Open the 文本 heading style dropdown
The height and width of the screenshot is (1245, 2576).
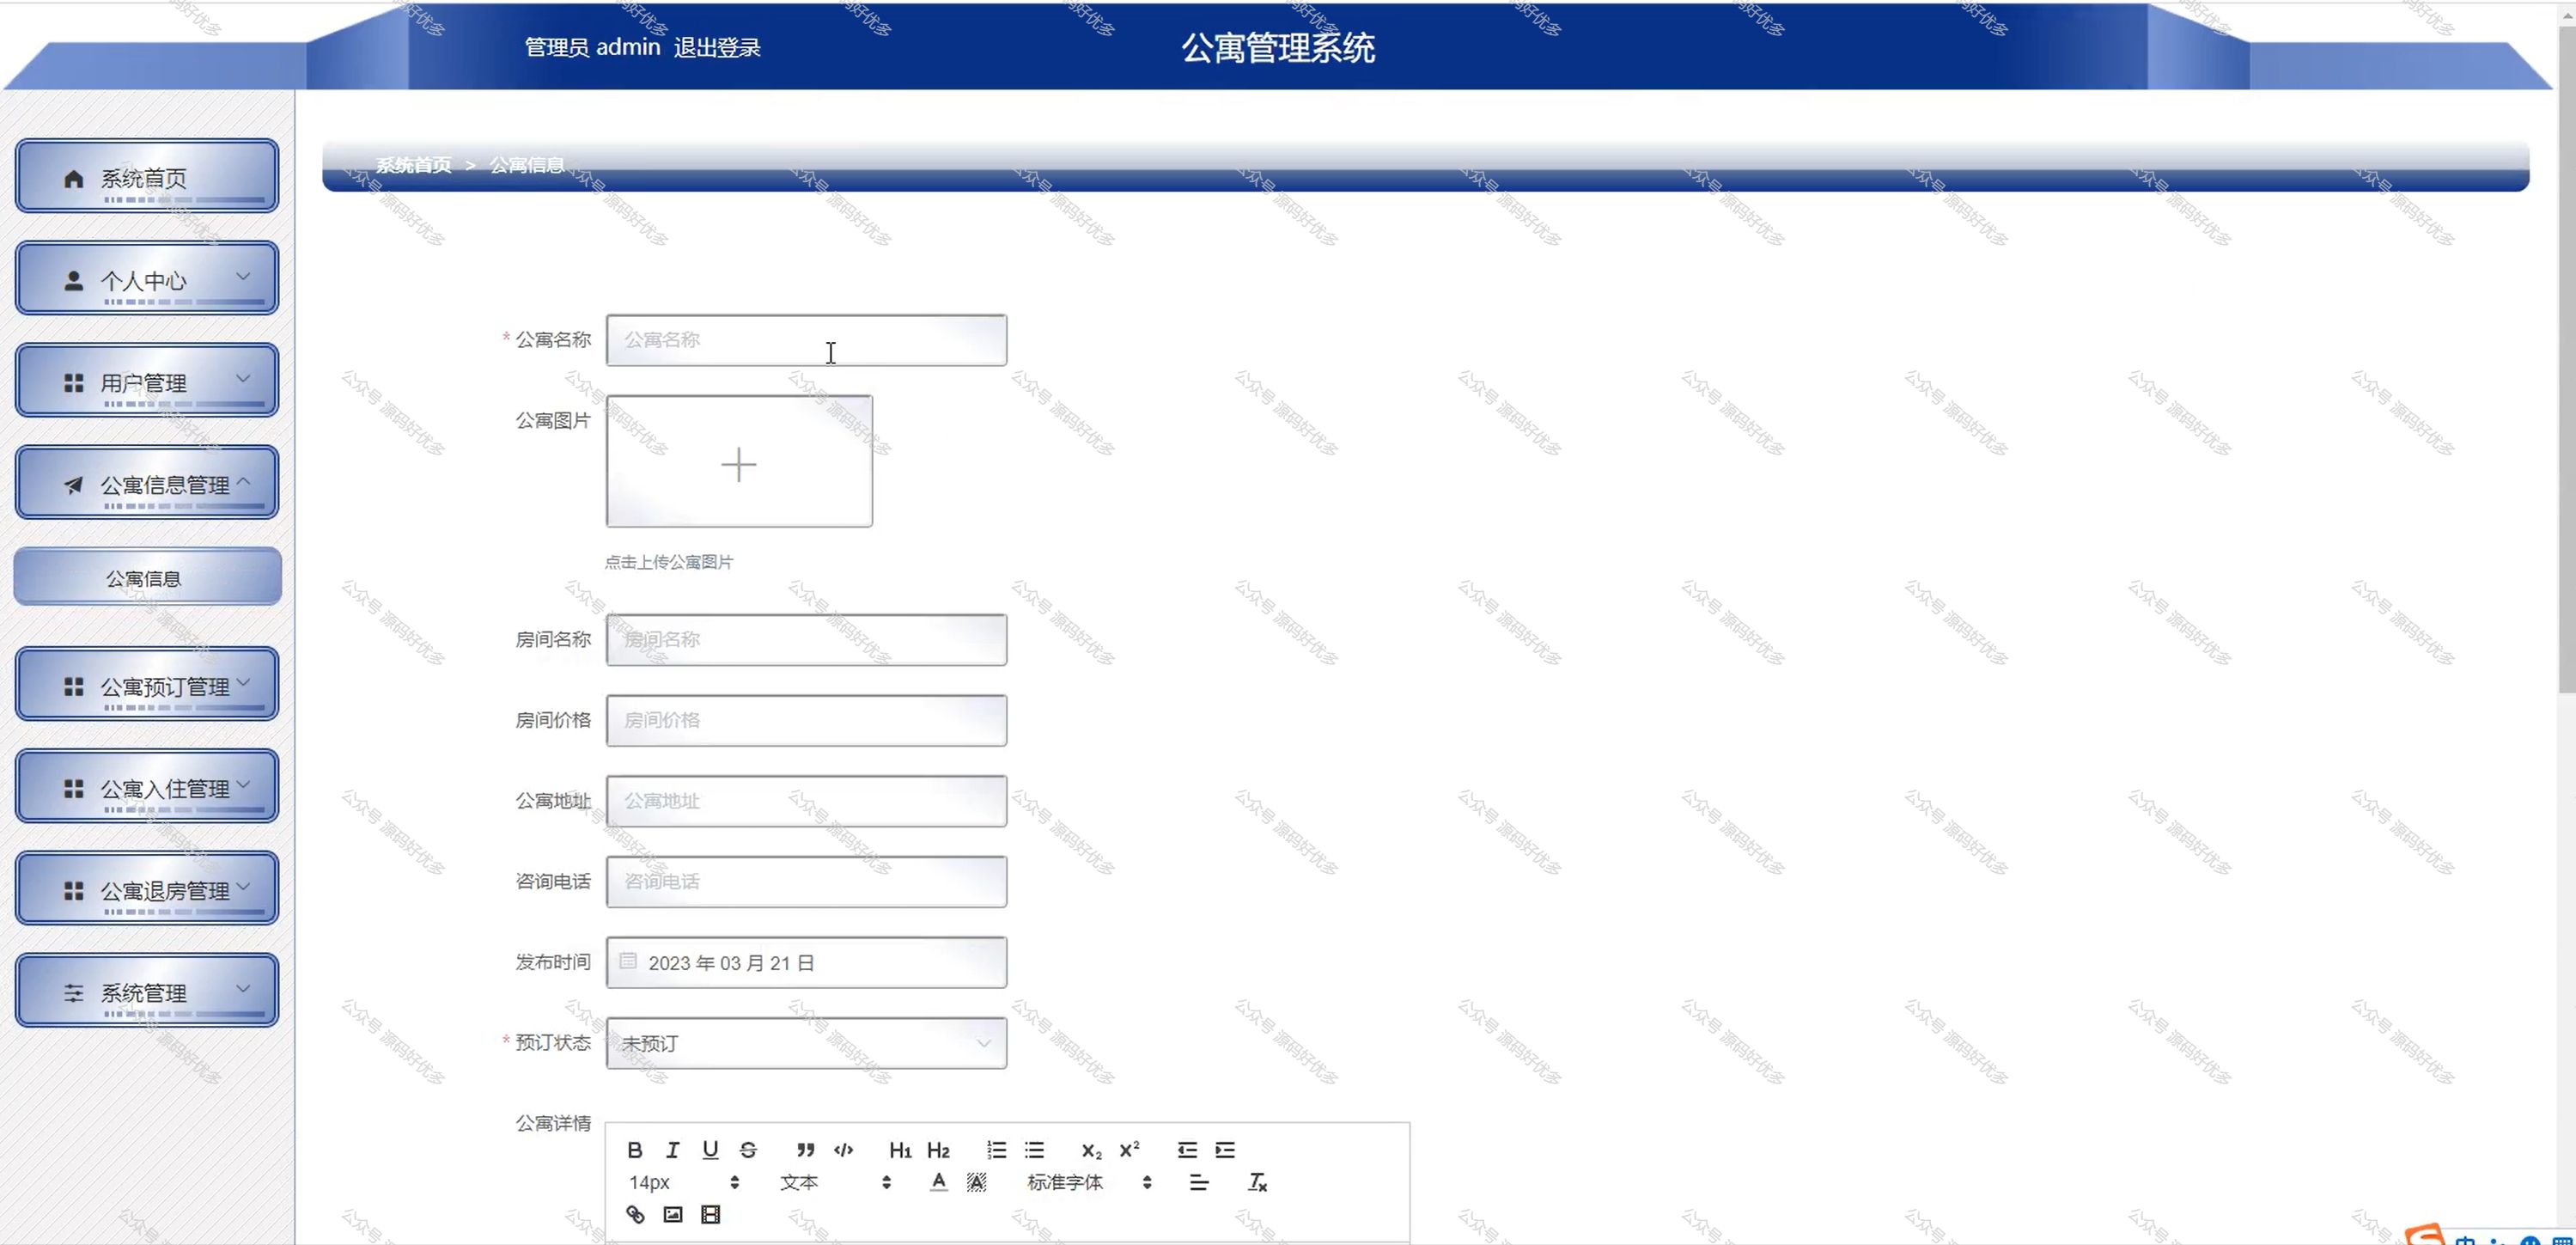(x=835, y=1183)
